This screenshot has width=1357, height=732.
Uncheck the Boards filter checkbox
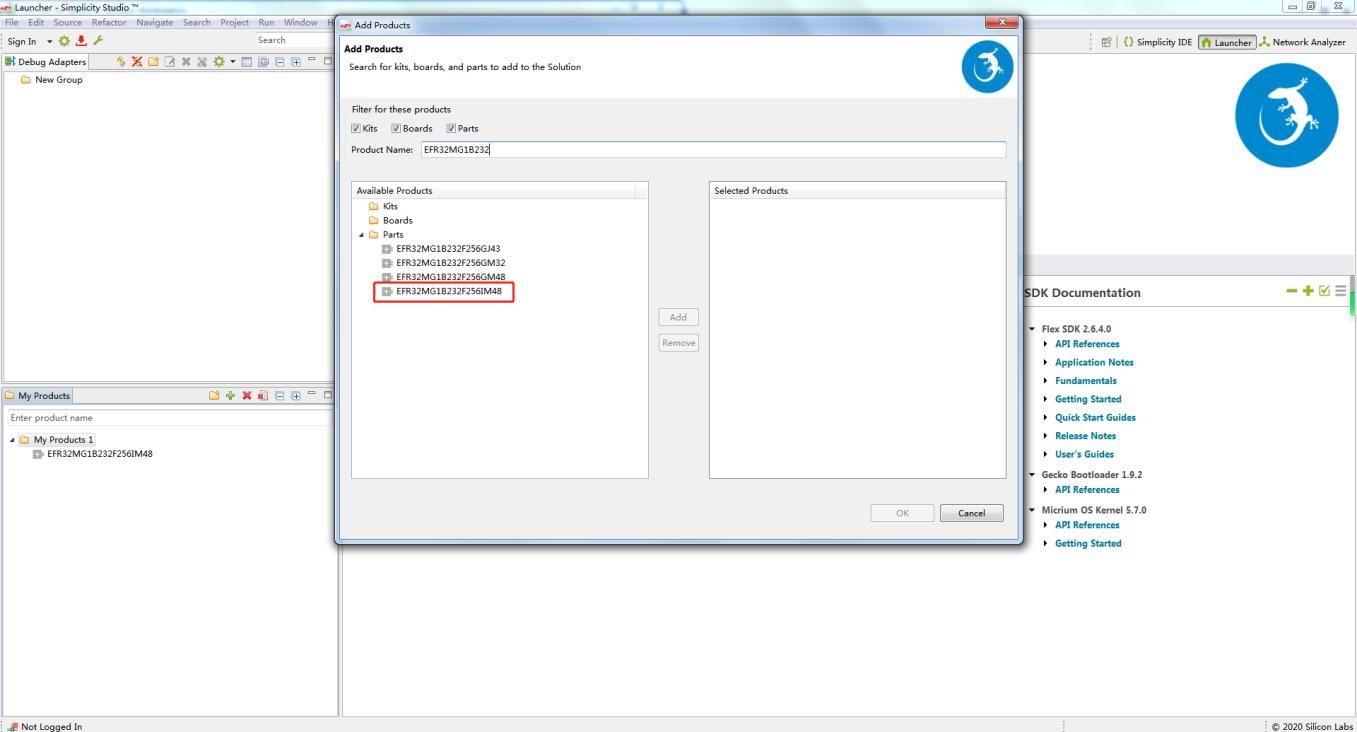point(396,128)
